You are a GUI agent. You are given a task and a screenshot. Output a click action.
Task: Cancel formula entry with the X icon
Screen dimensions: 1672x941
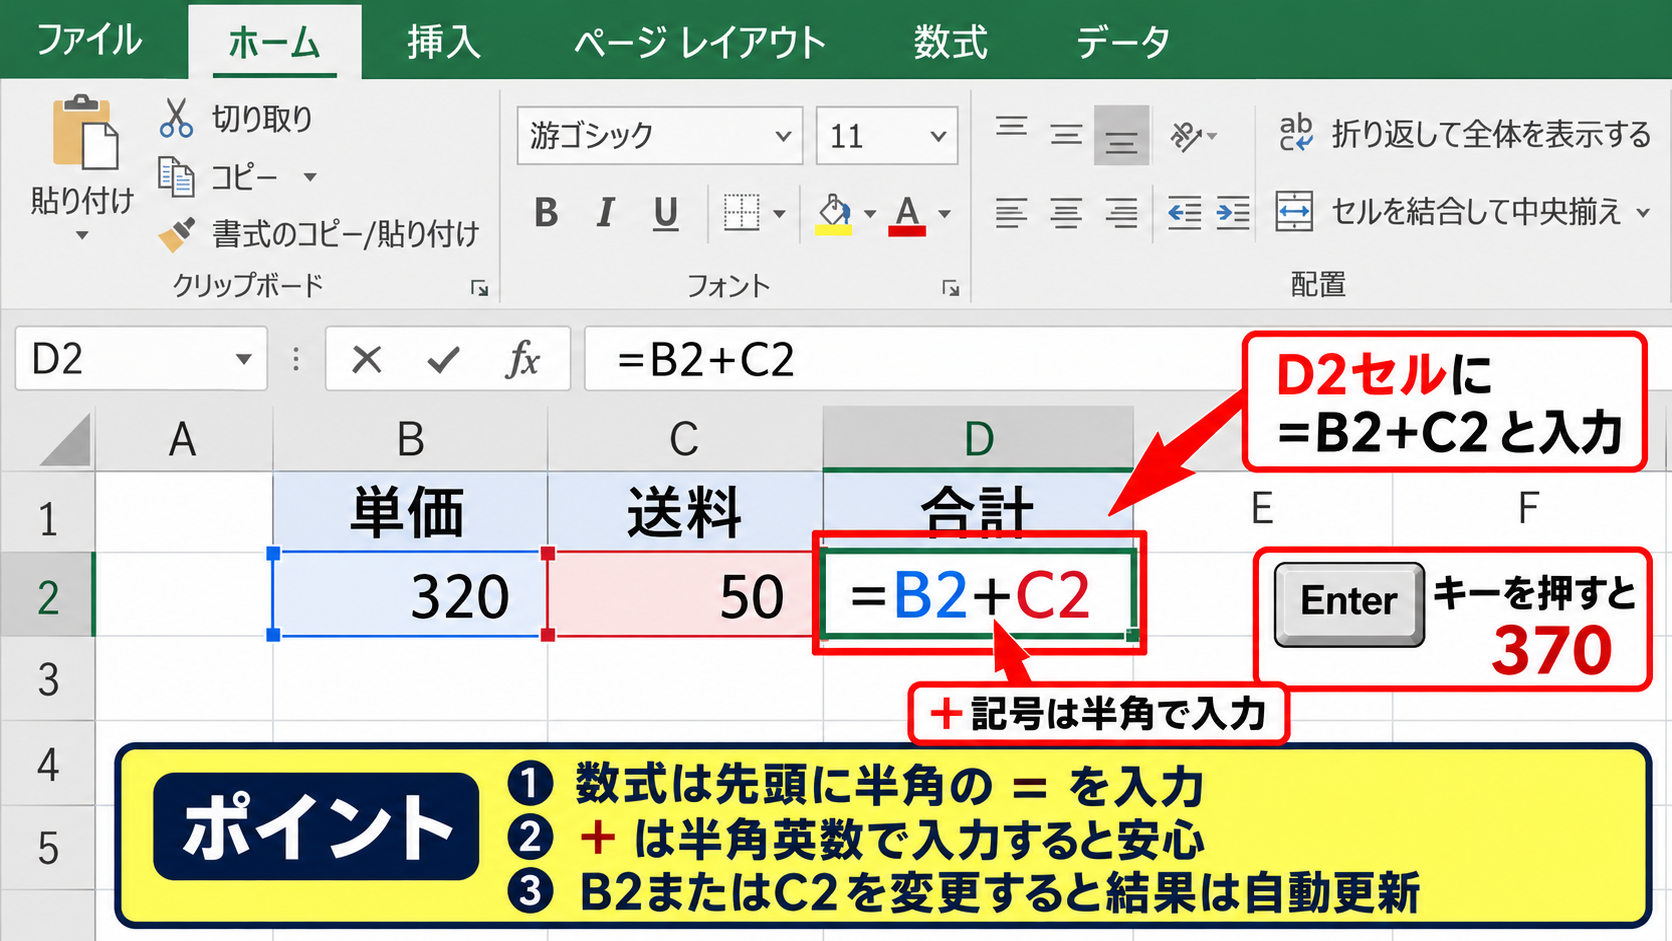pos(367,359)
